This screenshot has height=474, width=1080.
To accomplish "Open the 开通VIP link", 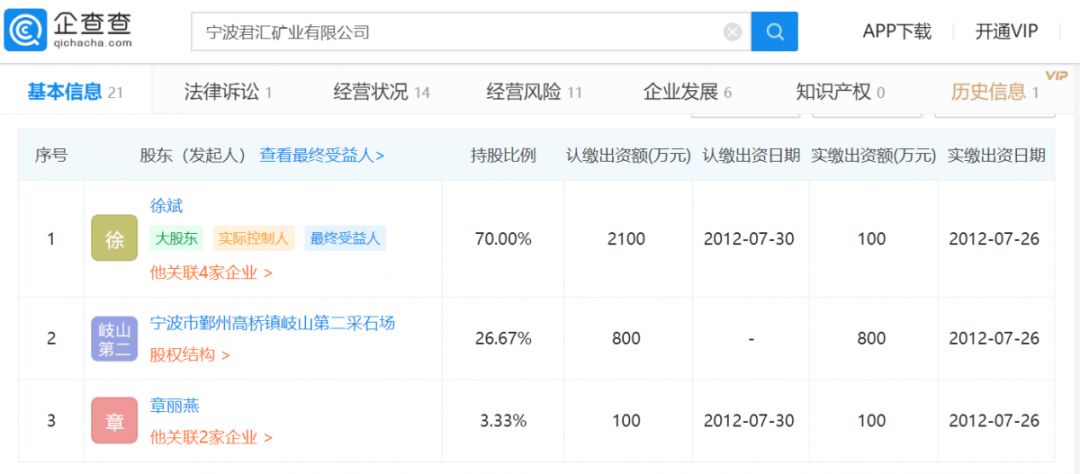I will coord(1006,32).
